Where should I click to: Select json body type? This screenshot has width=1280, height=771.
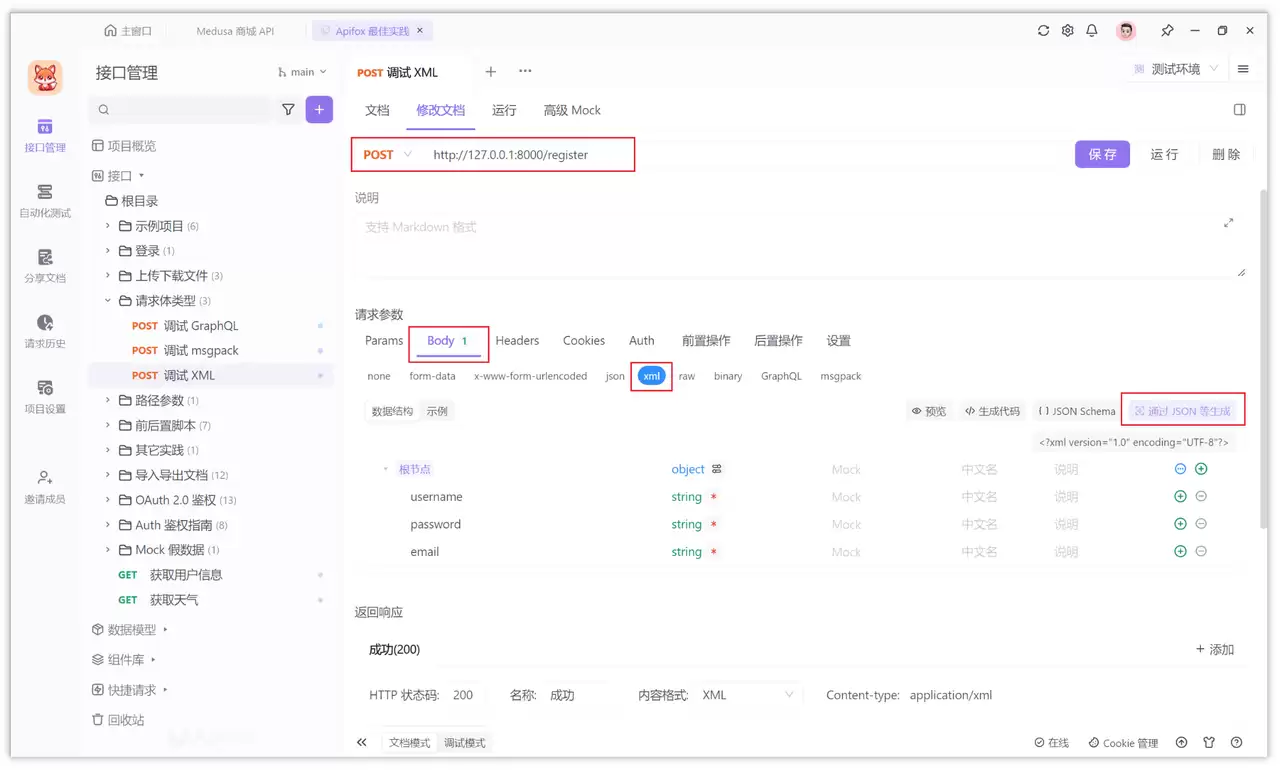615,376
